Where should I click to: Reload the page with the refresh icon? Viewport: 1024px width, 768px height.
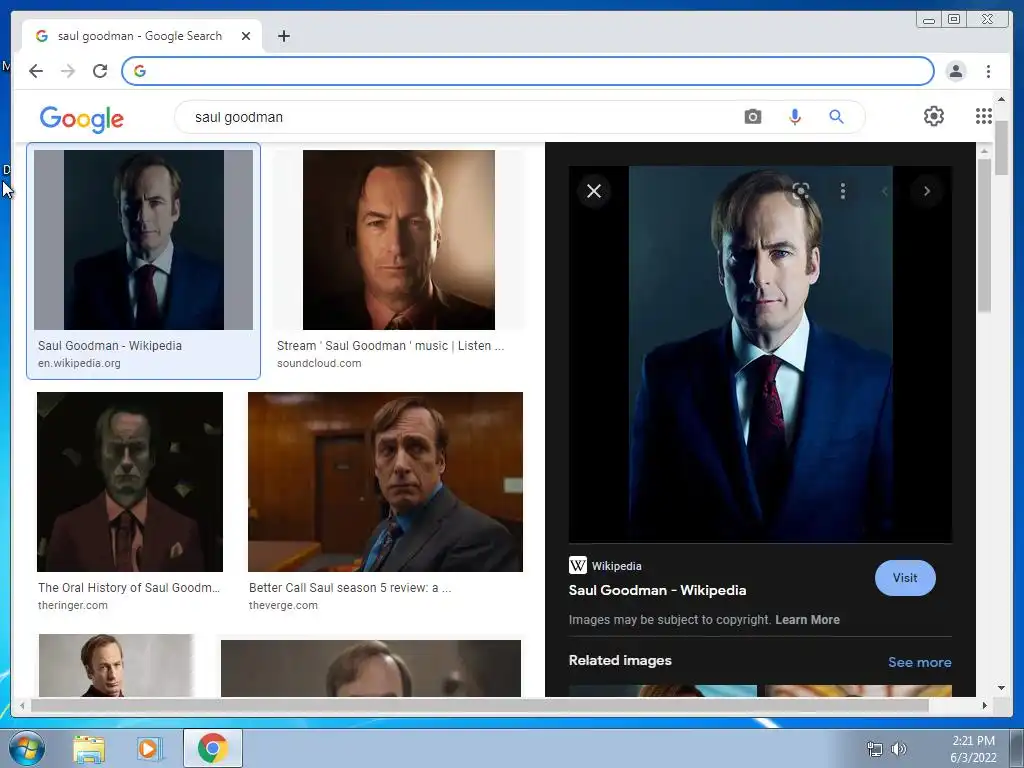pyautogui.click(x=100, y=71)
